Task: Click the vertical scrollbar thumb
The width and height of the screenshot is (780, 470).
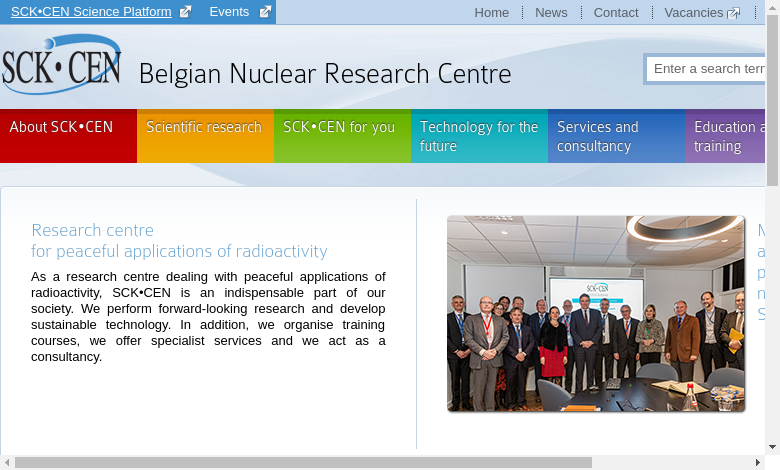Action: coord(773,100)
